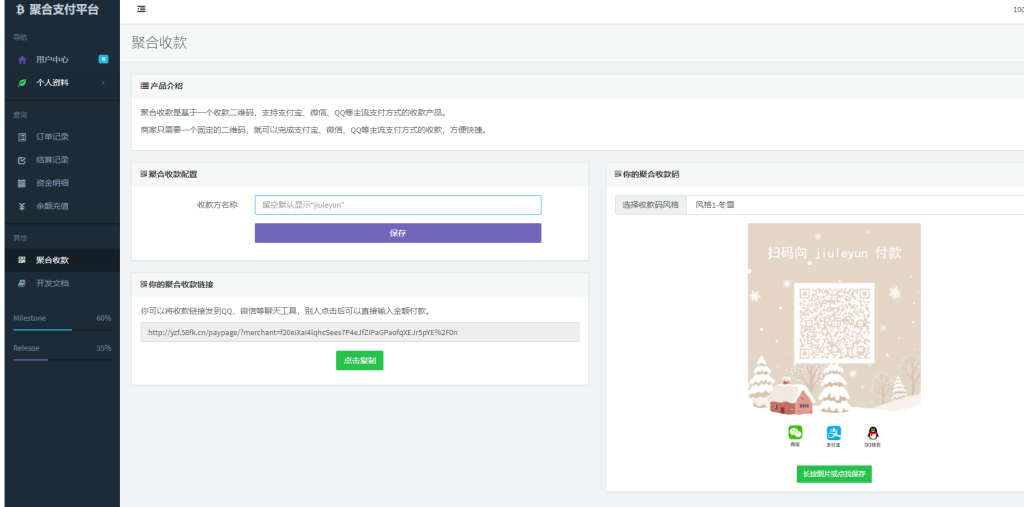Click the leaf icon beside 个人资料
Screen dimensions: 1024x507
tap(22, 83)
